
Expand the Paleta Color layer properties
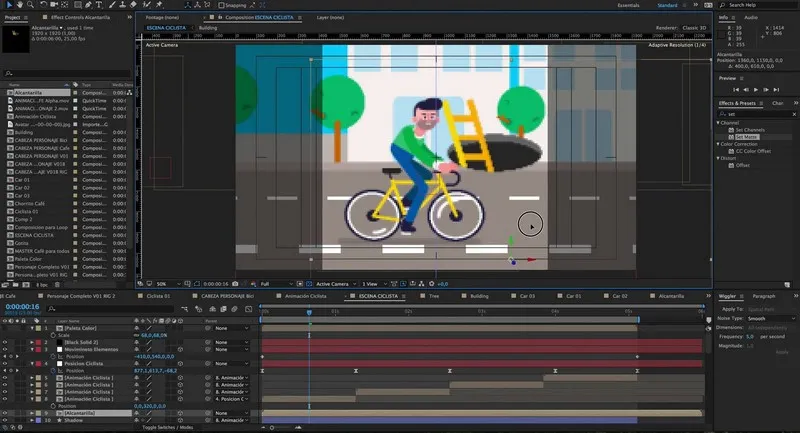[33, 327]
